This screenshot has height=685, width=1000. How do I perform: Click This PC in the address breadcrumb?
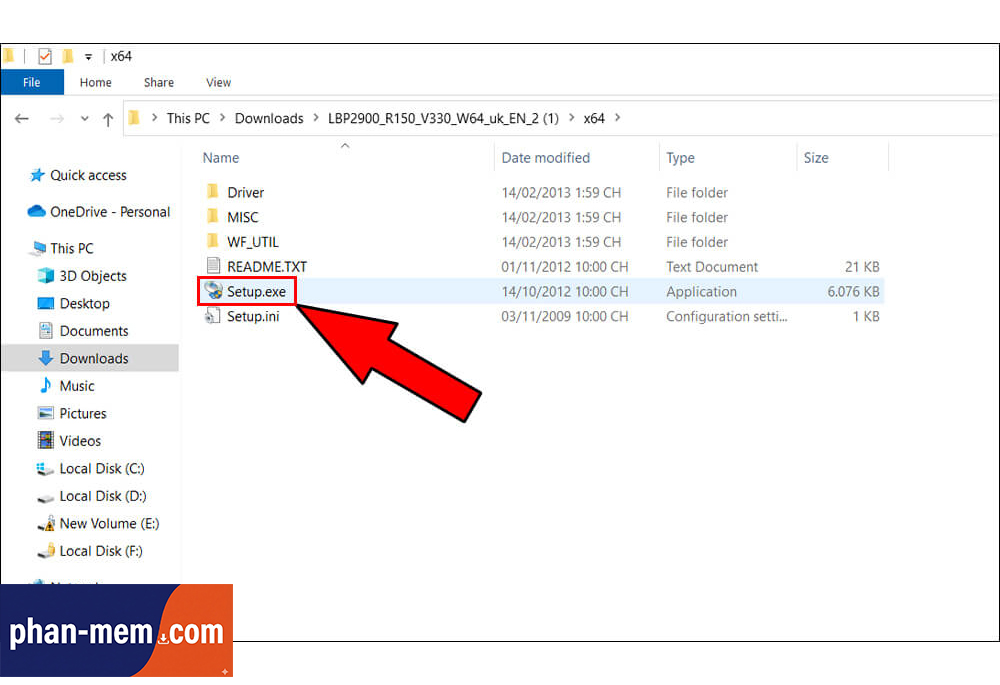pos(188,118)
